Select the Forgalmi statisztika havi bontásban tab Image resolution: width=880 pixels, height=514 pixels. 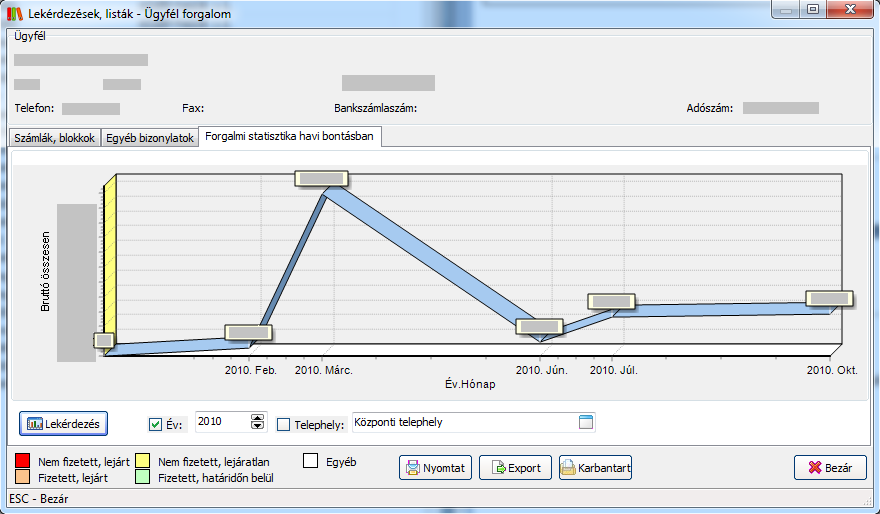pos(289,137)
